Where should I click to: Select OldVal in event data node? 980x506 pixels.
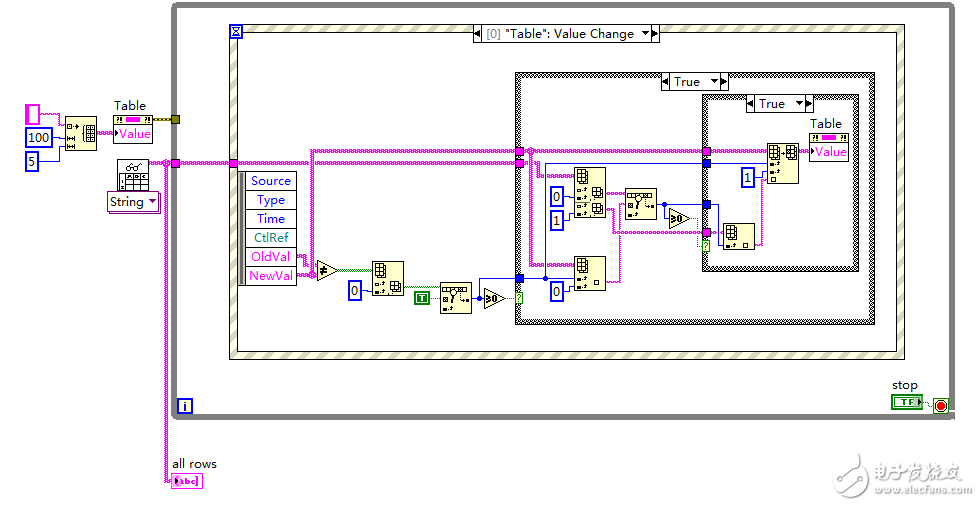coord(271,257)
